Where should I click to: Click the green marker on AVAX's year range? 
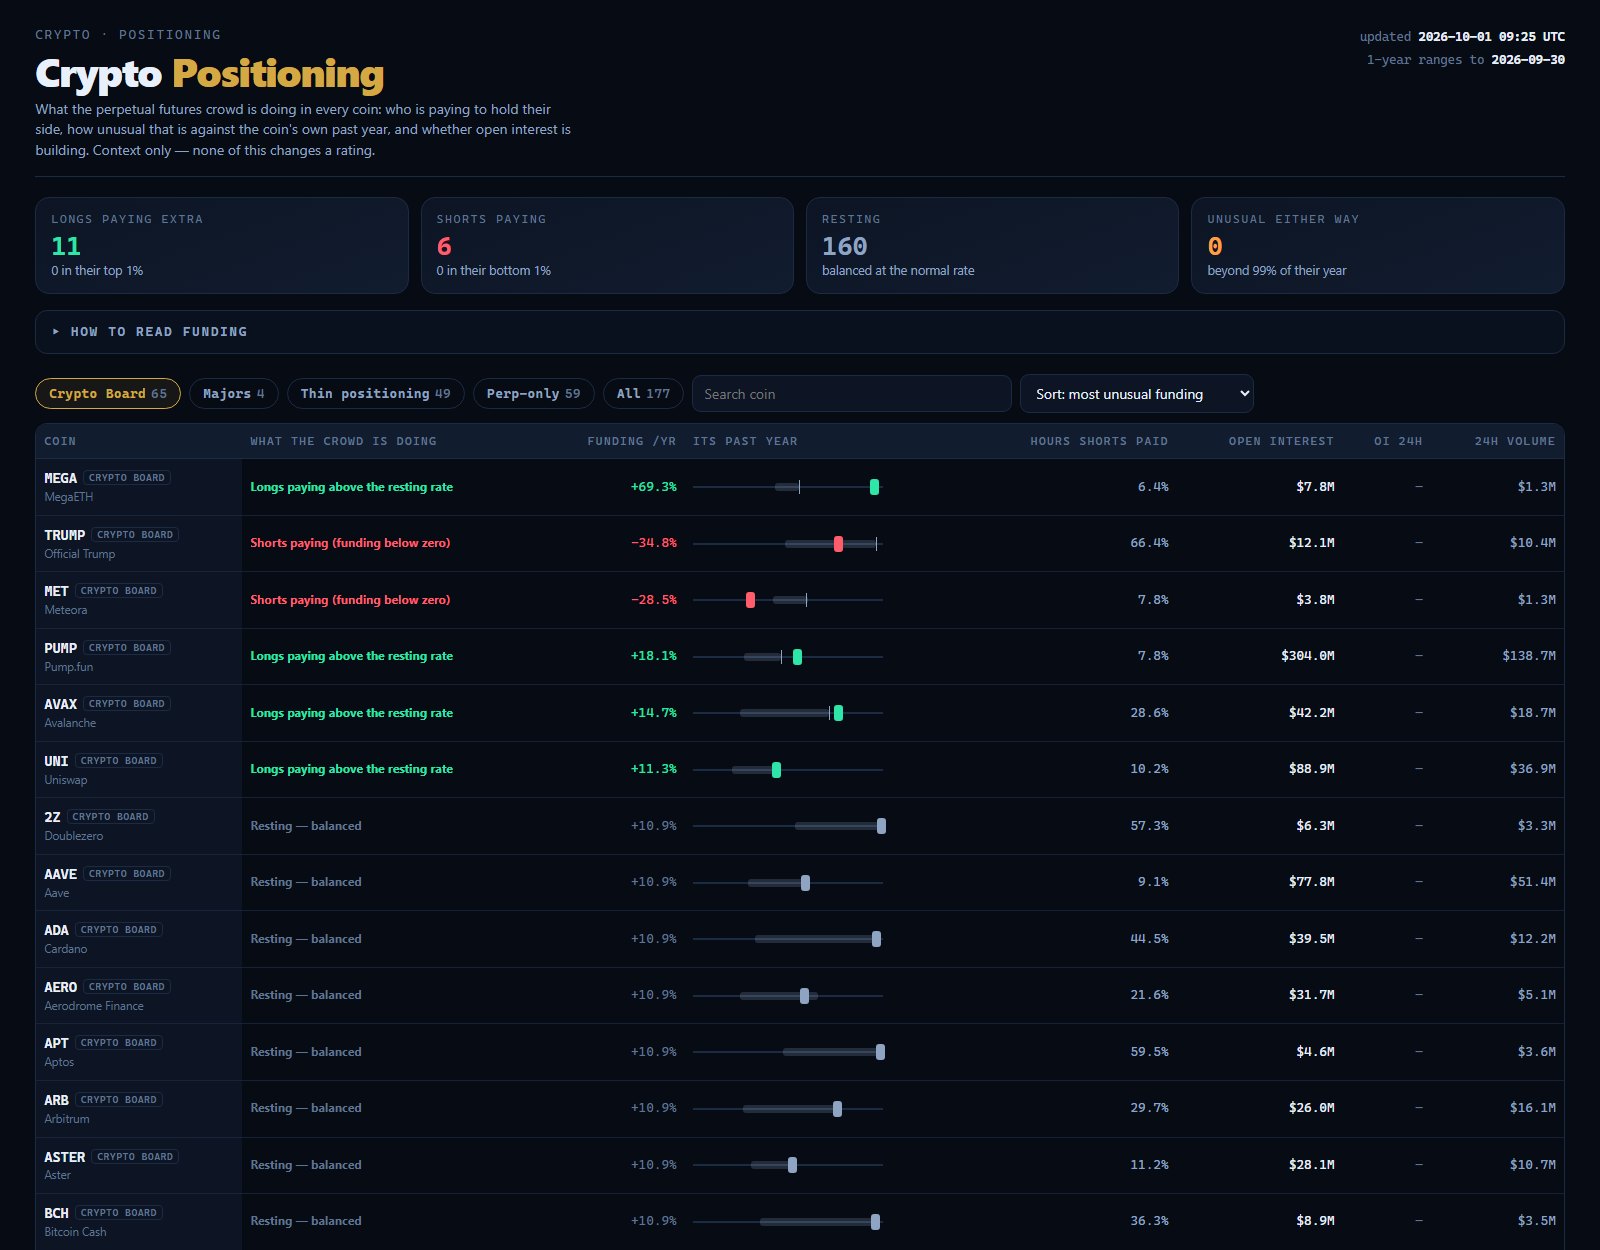(x=838, y=713)
